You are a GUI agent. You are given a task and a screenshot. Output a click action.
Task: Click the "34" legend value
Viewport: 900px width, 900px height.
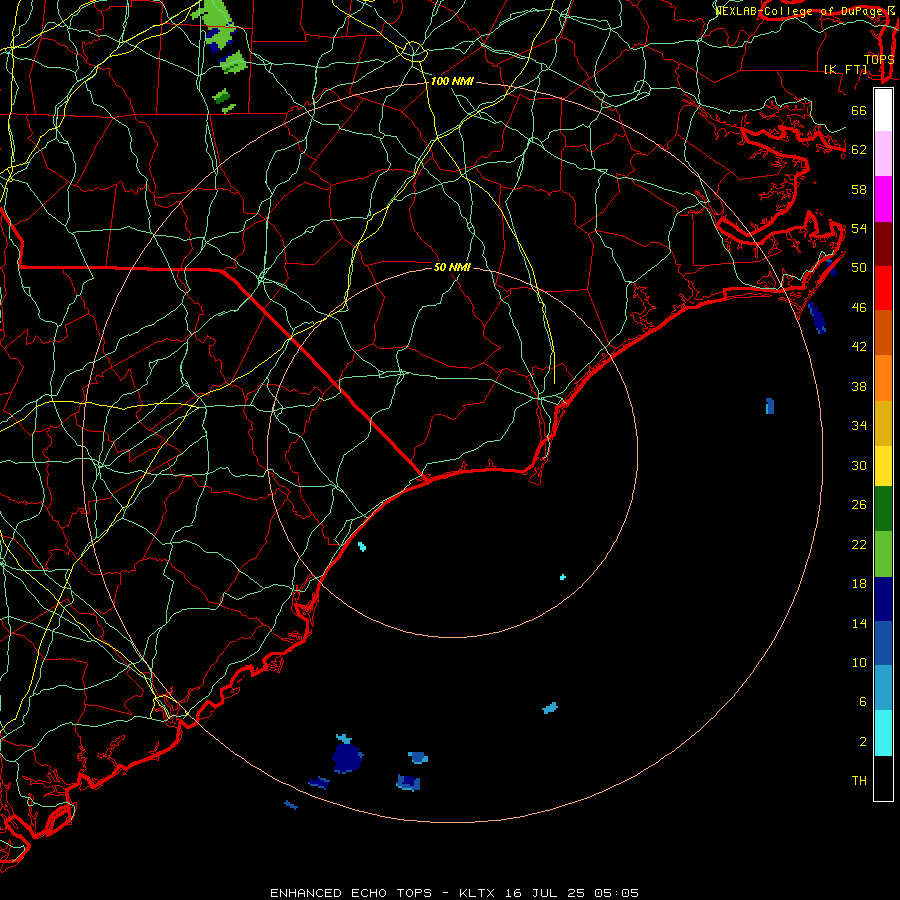pyautogui.click(x=859, y=425)
